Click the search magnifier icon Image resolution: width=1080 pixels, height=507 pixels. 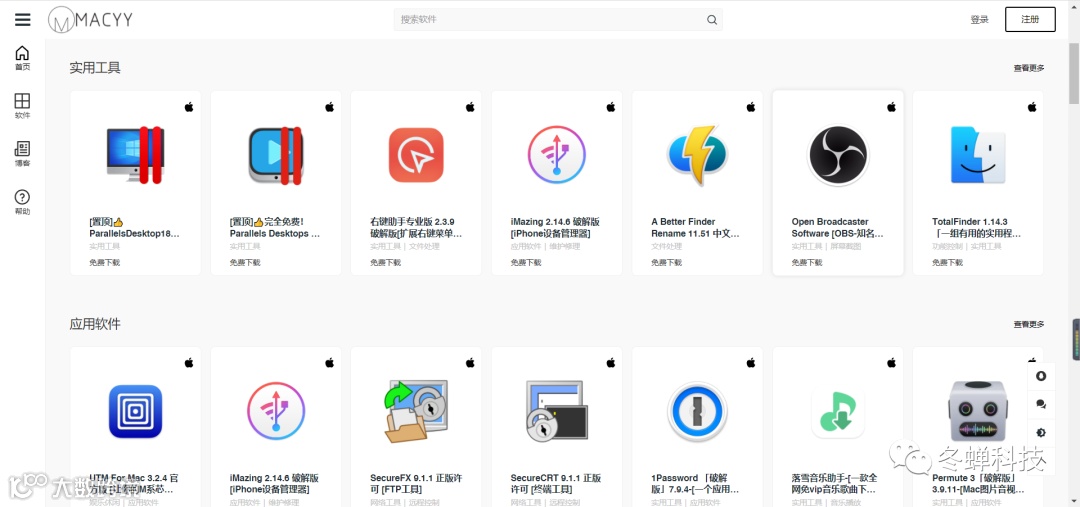click(712, 20)
